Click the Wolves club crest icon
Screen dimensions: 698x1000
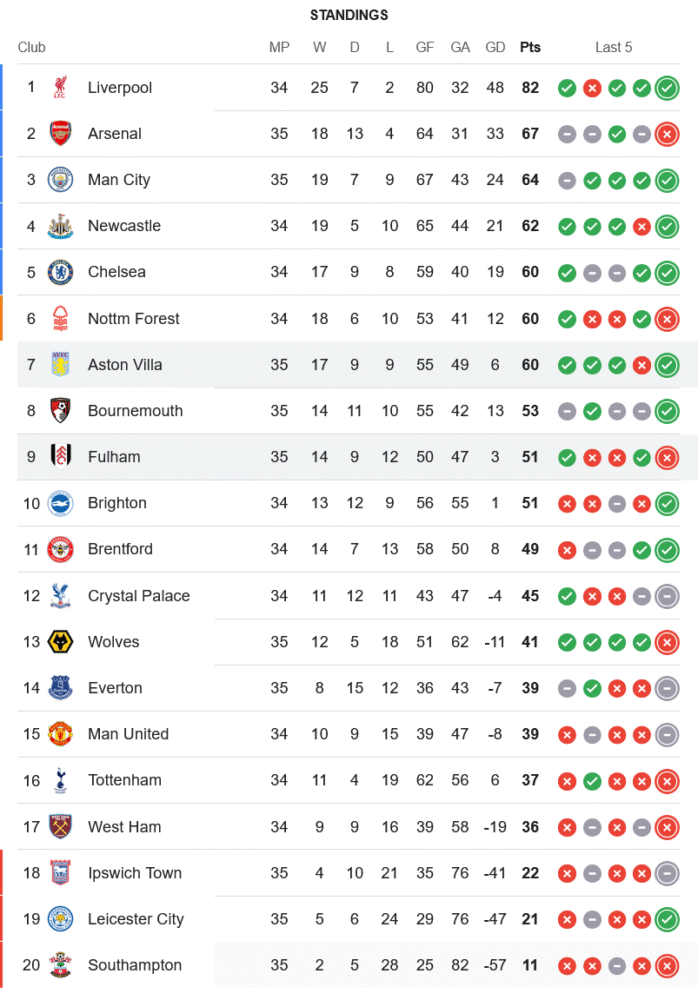(x=60, y=641)
